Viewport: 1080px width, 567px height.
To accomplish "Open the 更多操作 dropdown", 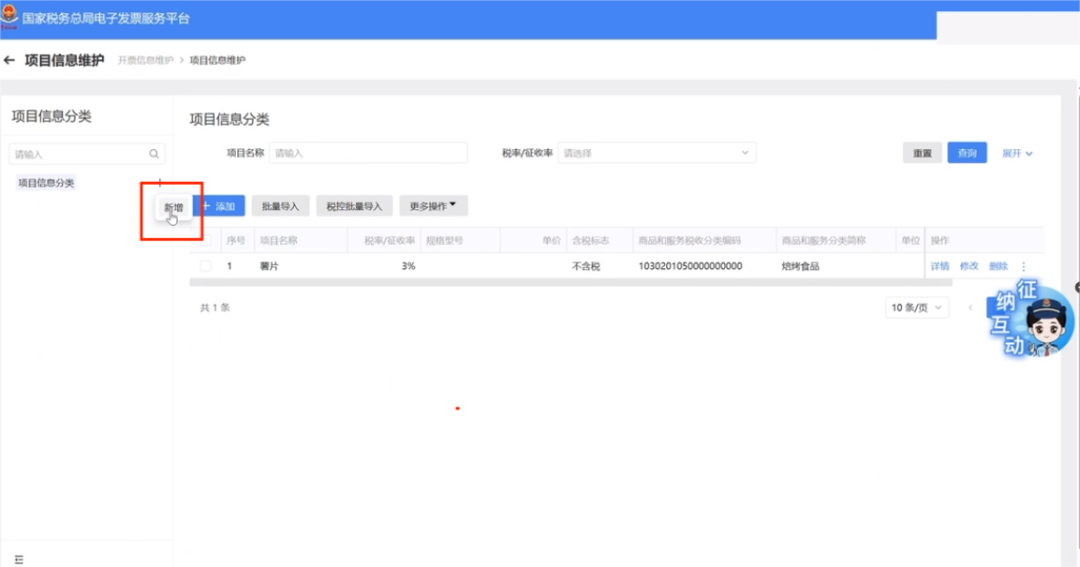I will (433, 206).
